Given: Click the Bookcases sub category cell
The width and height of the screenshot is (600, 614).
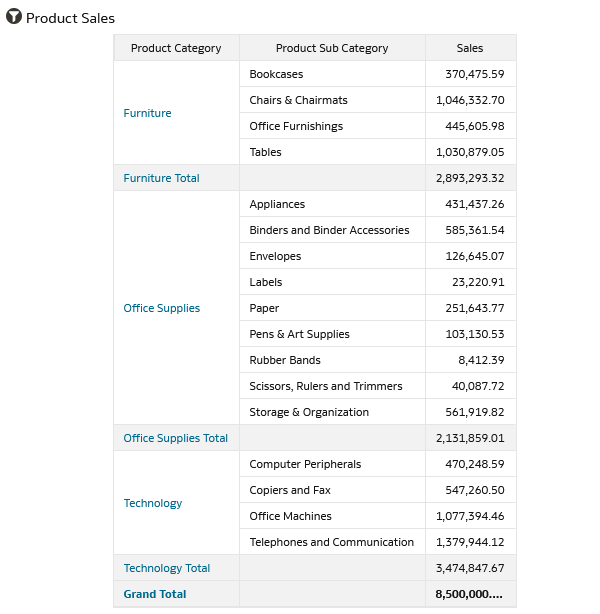Looking at the screenshot, I should coord(276,74).
